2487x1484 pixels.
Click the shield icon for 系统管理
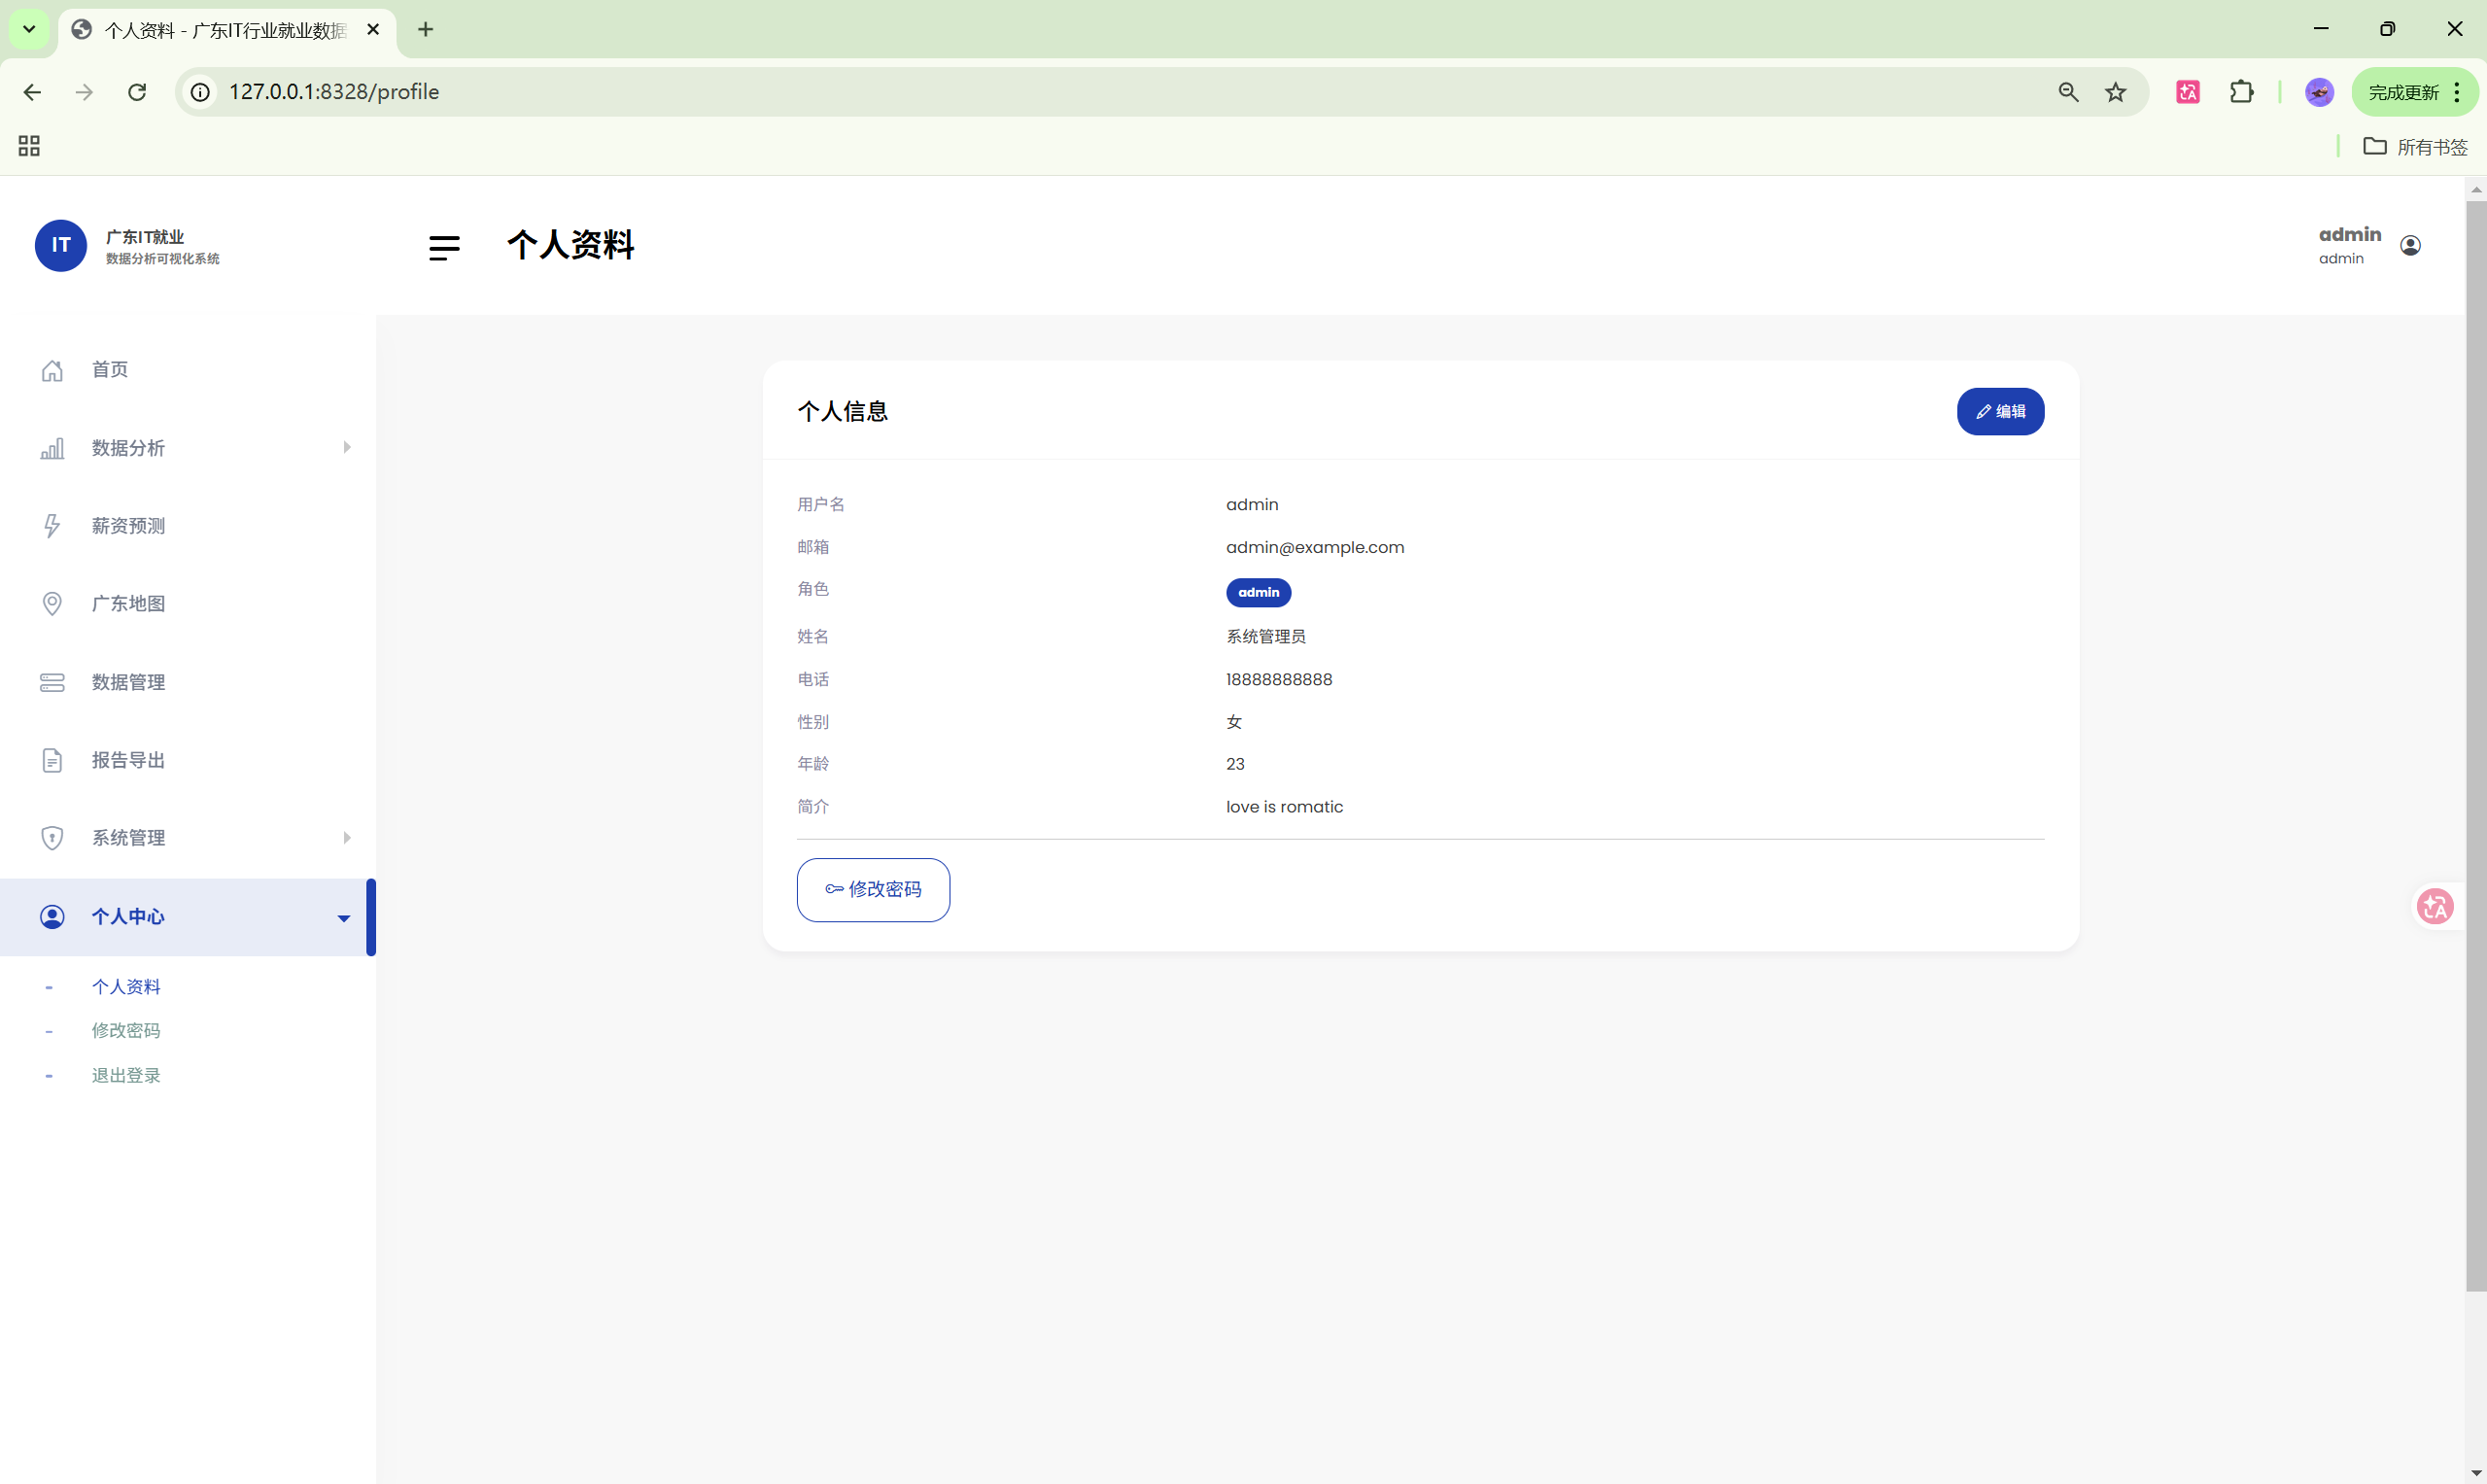click(52, 838)
